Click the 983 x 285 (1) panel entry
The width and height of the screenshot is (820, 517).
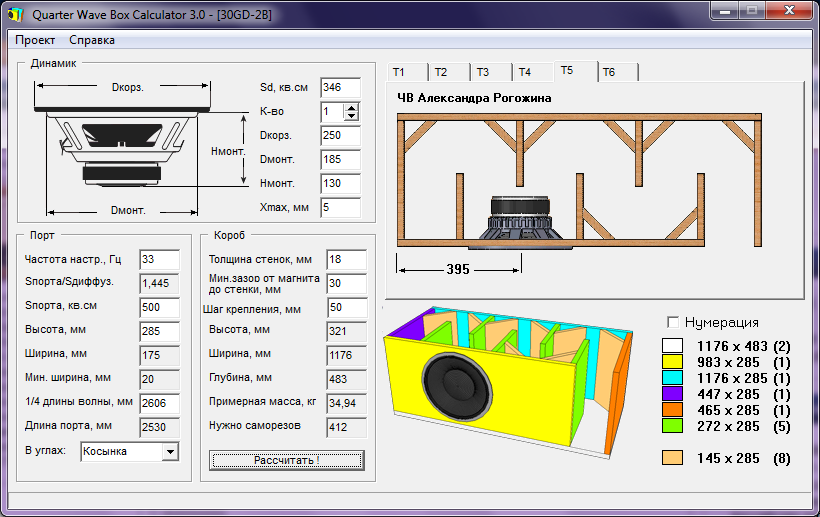tap(744, 362)
